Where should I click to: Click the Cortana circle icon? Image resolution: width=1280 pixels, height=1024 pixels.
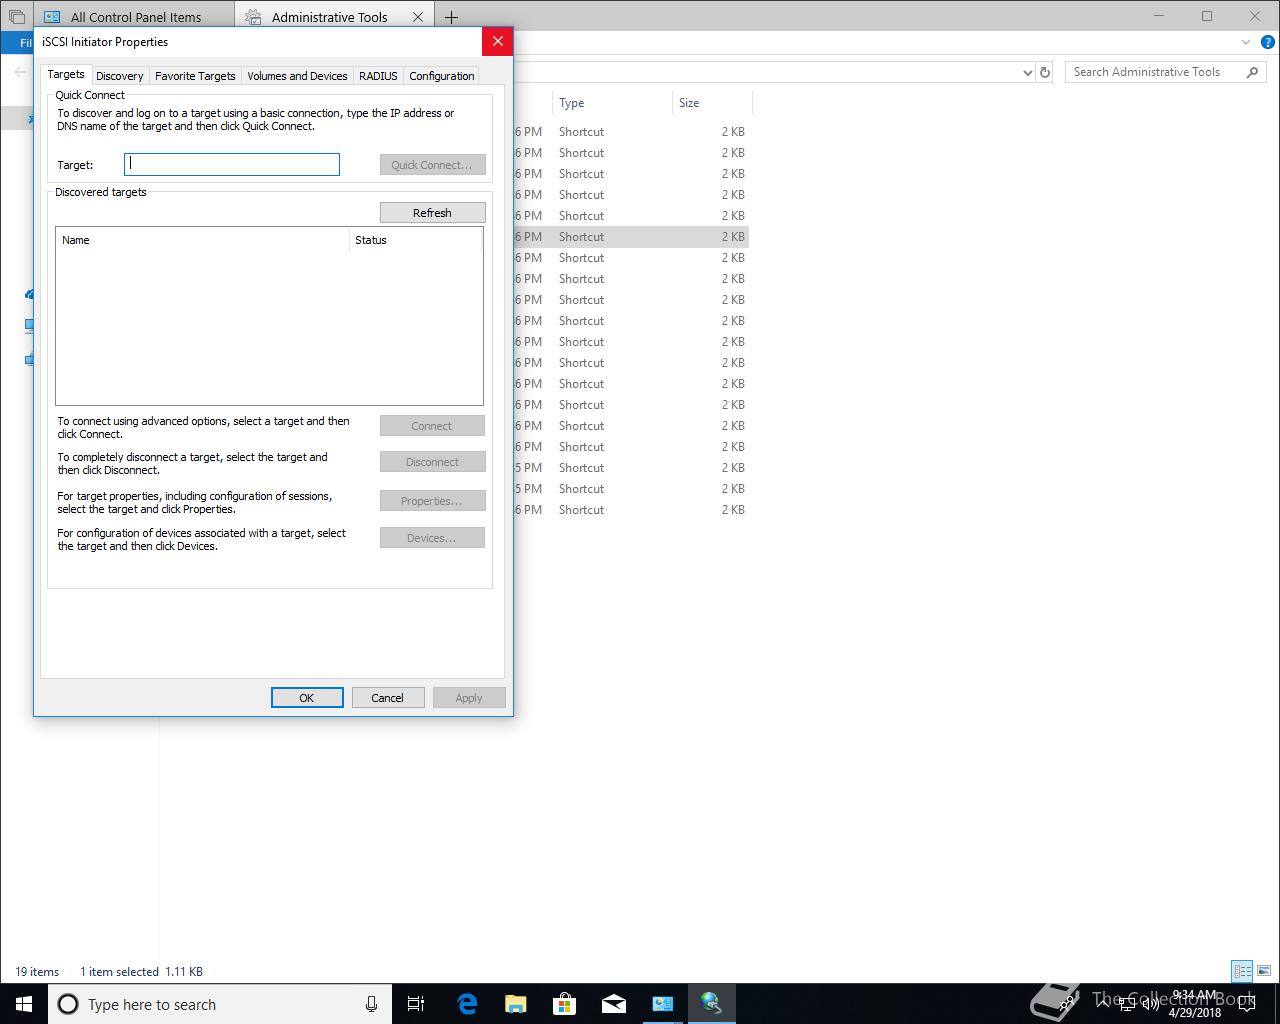pyautogui.click(x=68, y=1004)
